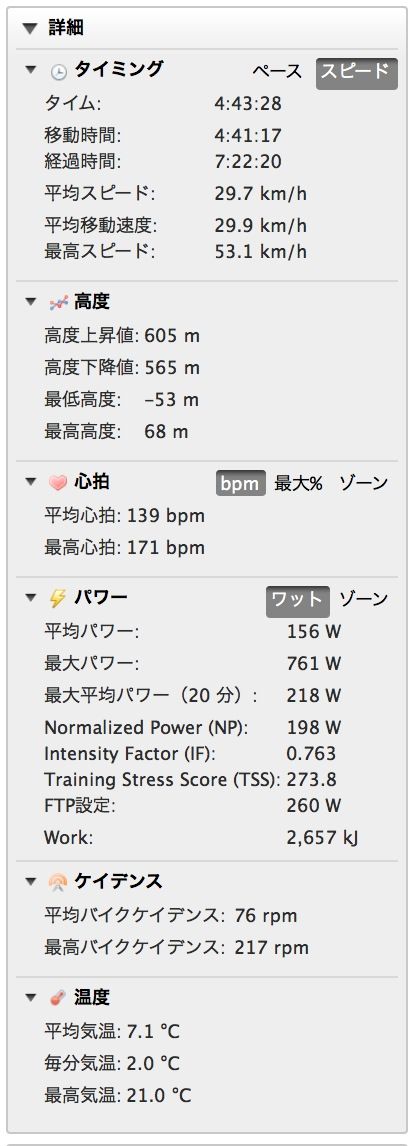Collapse the 高度 section triangle

[31, 302]
